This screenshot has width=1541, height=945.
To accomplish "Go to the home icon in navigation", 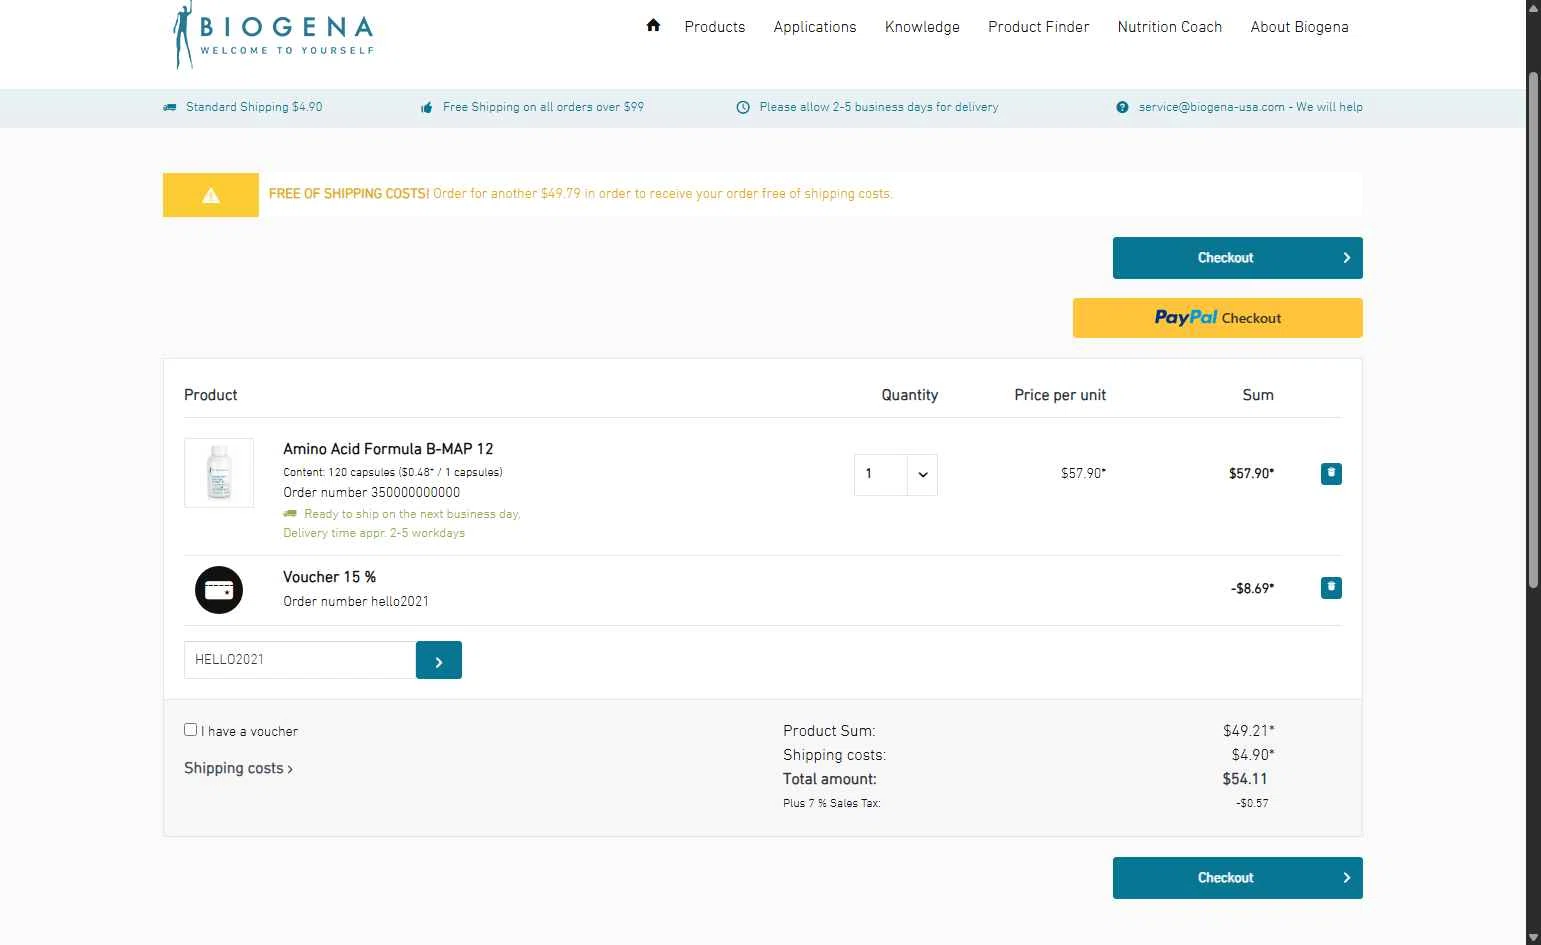I will click(653, 26).
